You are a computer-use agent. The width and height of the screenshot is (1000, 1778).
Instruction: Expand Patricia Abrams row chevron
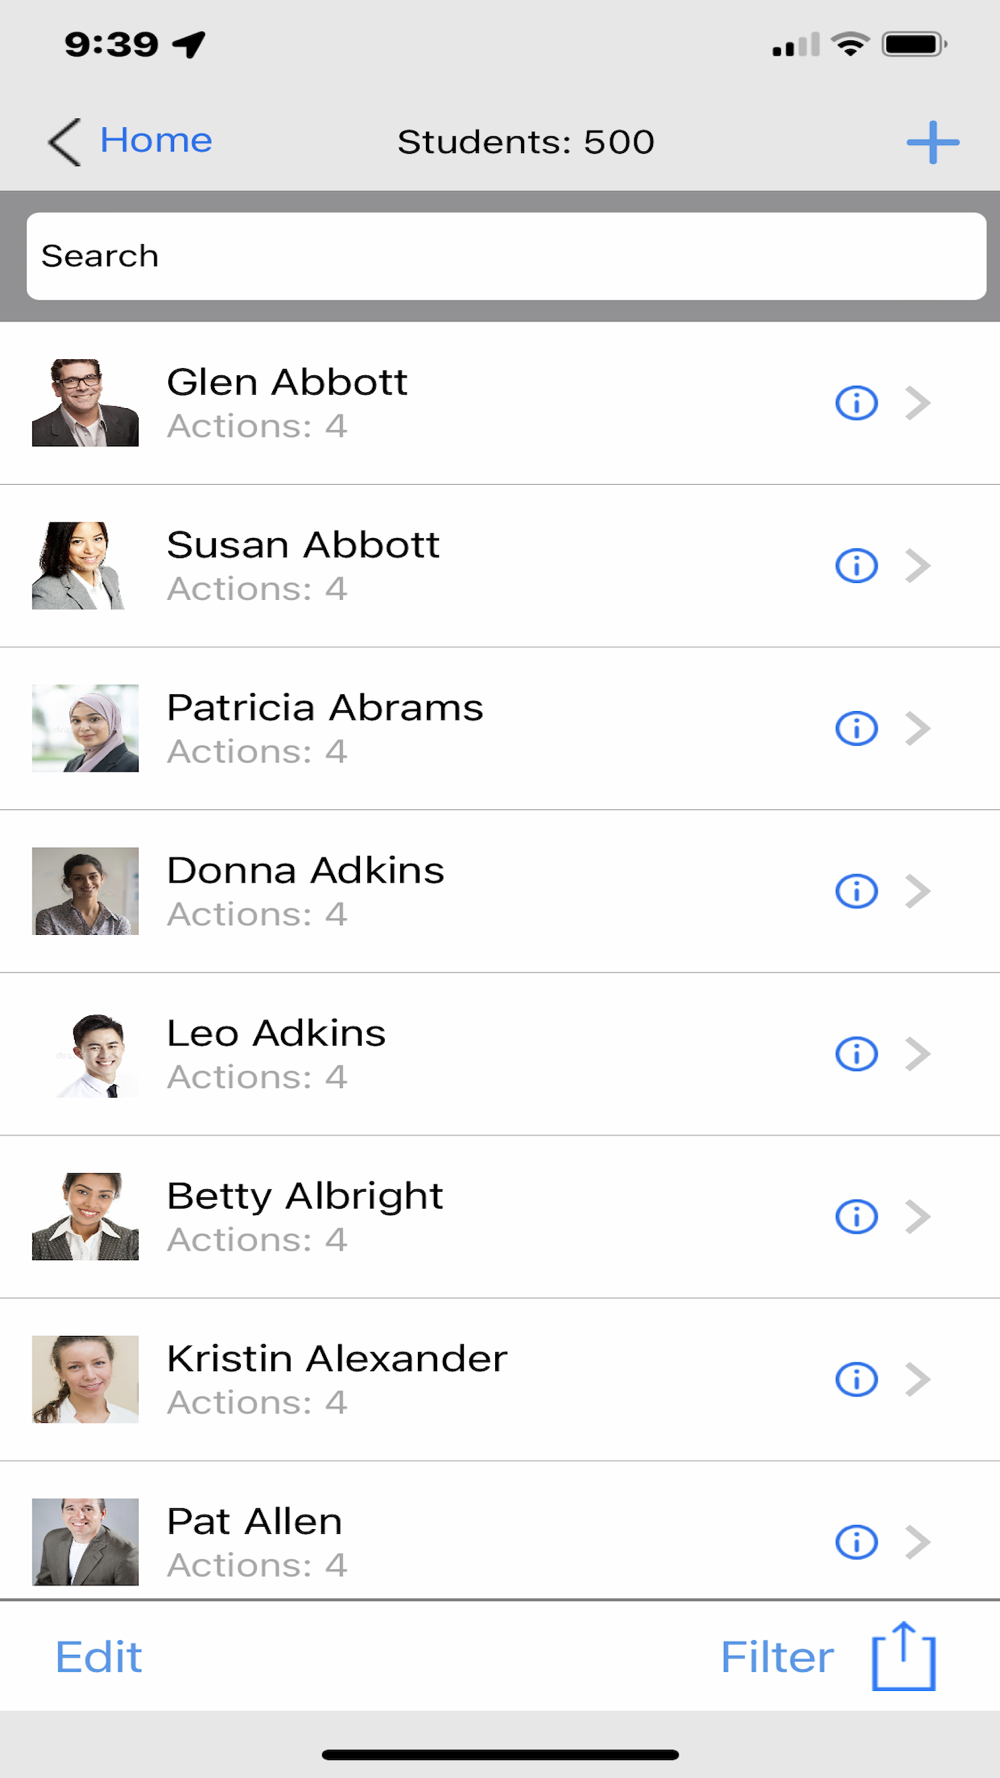[918, 728]
